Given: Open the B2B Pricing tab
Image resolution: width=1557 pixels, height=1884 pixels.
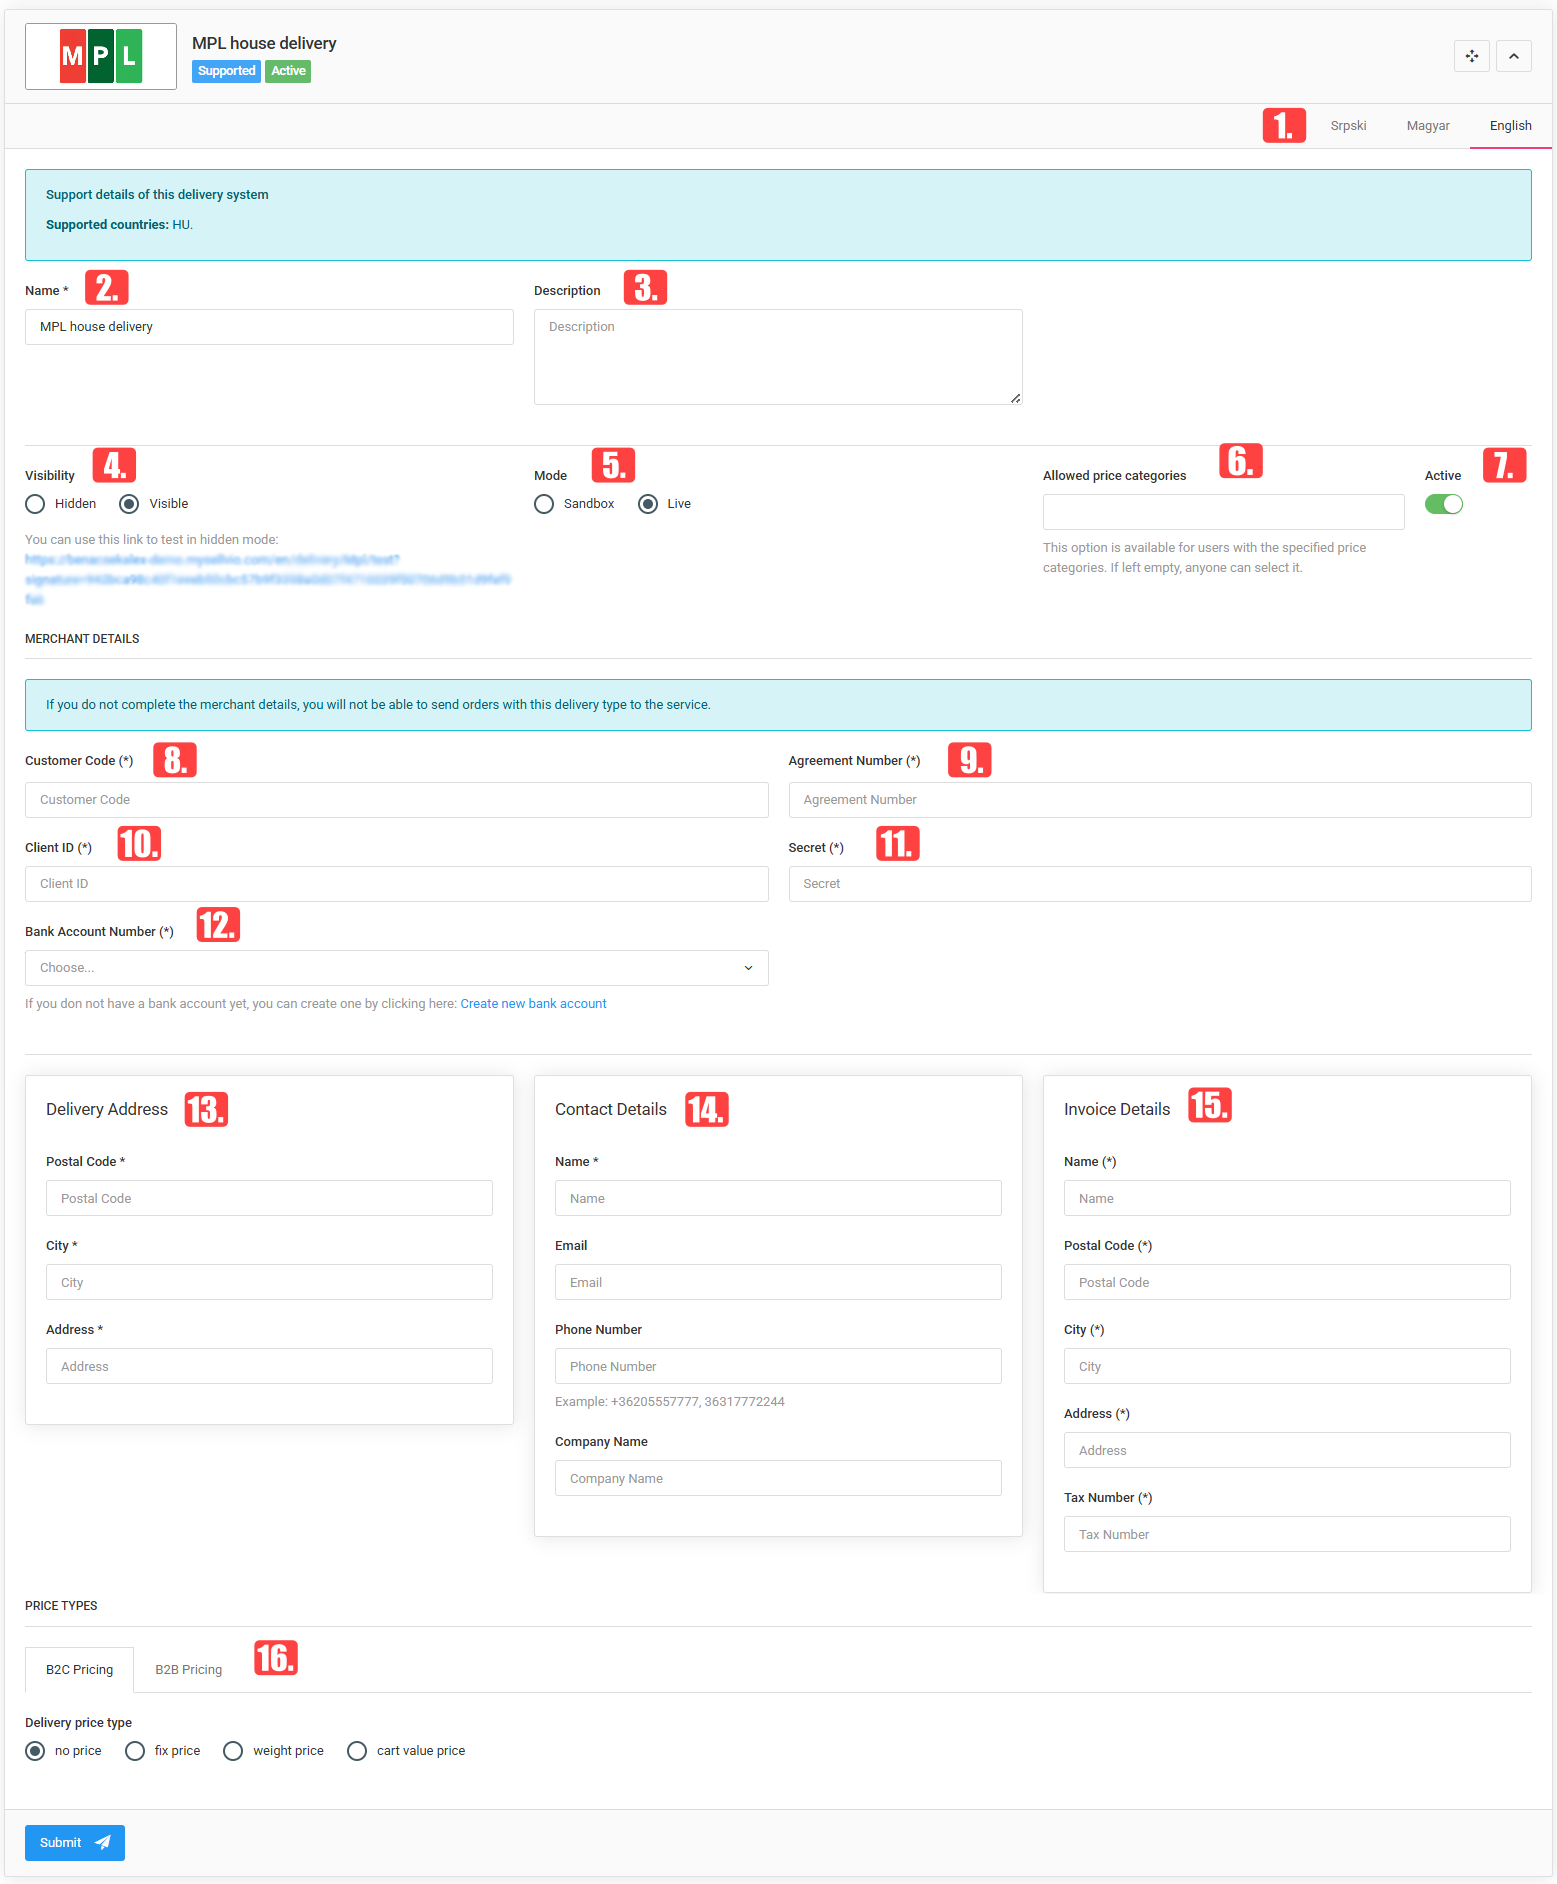Looking at the screenshot, I should click(189, 1670).
